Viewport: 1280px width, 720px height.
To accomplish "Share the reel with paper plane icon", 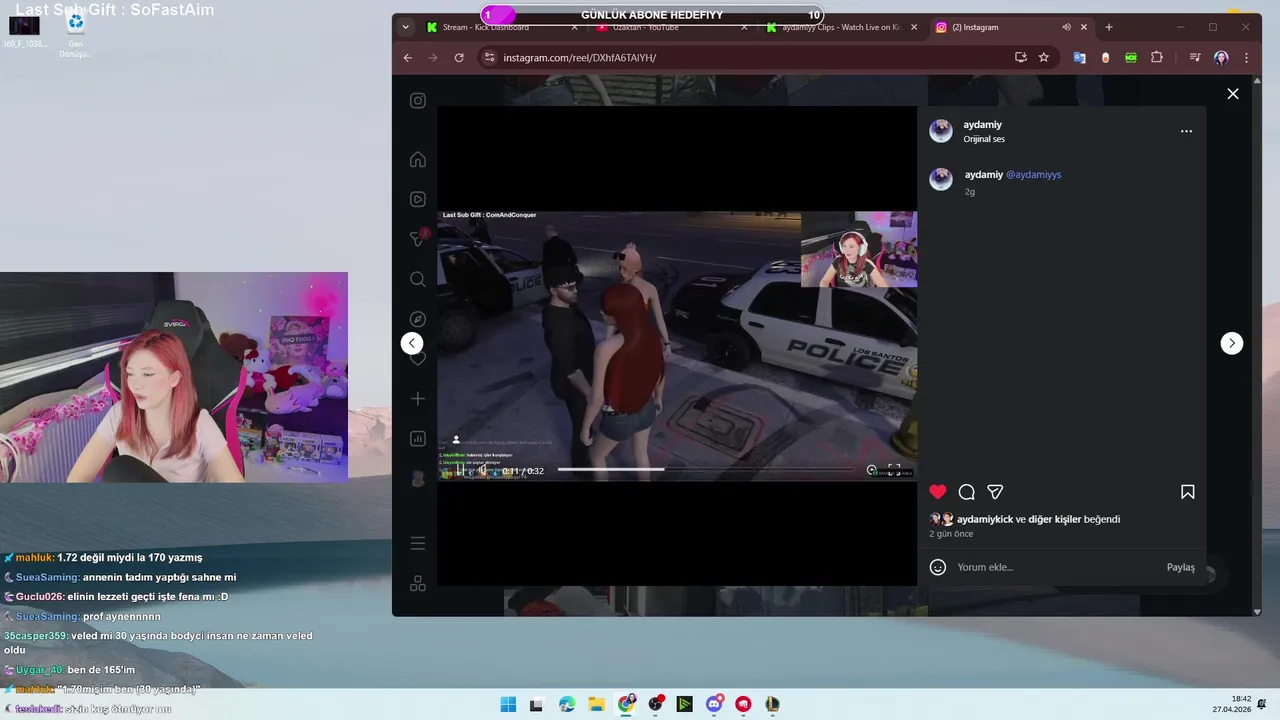I will pyautogui.click(x=995, y=492).
